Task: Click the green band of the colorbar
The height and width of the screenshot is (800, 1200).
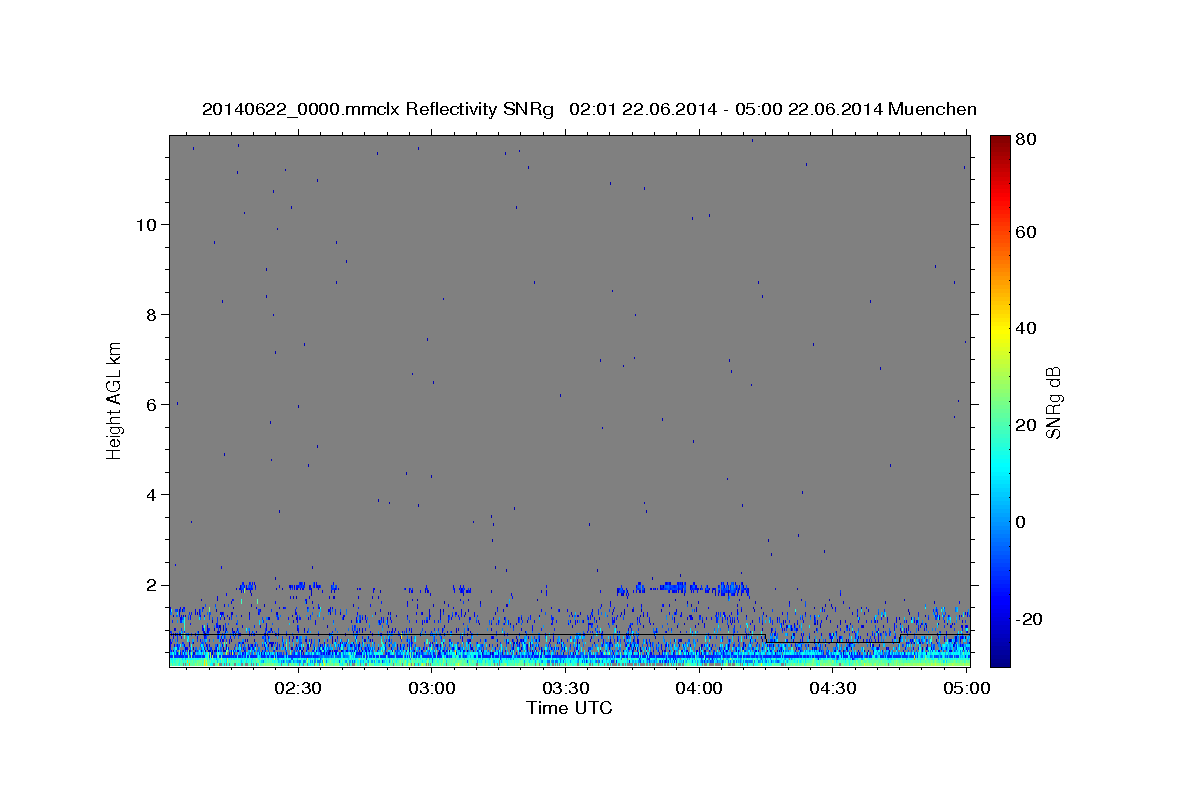Action: pos(1000,400)
